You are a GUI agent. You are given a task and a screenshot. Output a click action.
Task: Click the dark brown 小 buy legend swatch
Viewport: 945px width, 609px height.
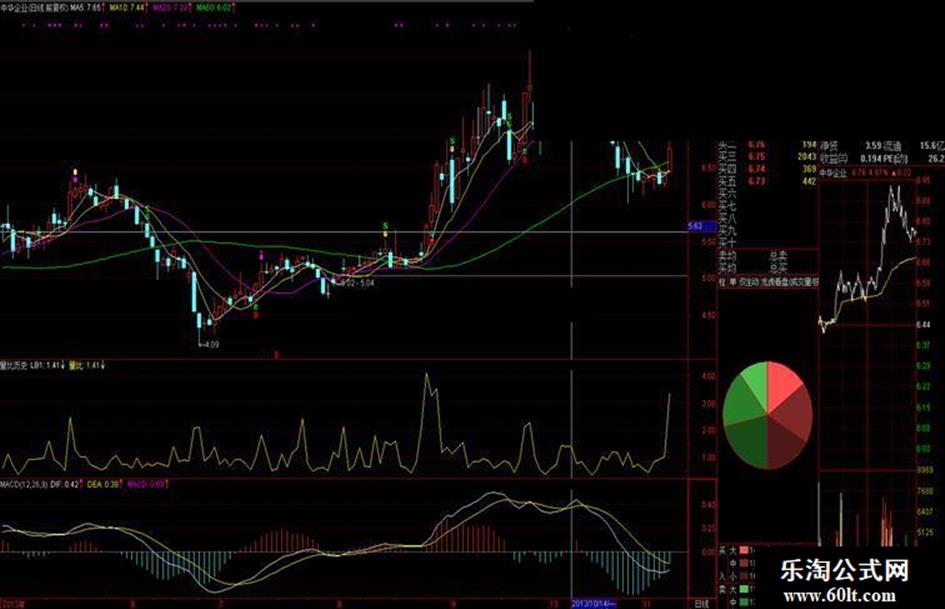[744, 576]
